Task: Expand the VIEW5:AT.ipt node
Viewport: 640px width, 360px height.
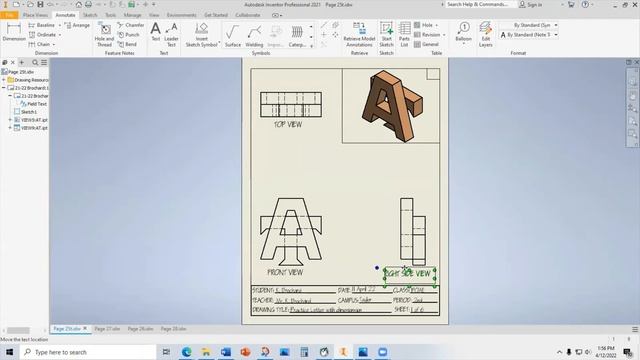Action: pos(10,120)
